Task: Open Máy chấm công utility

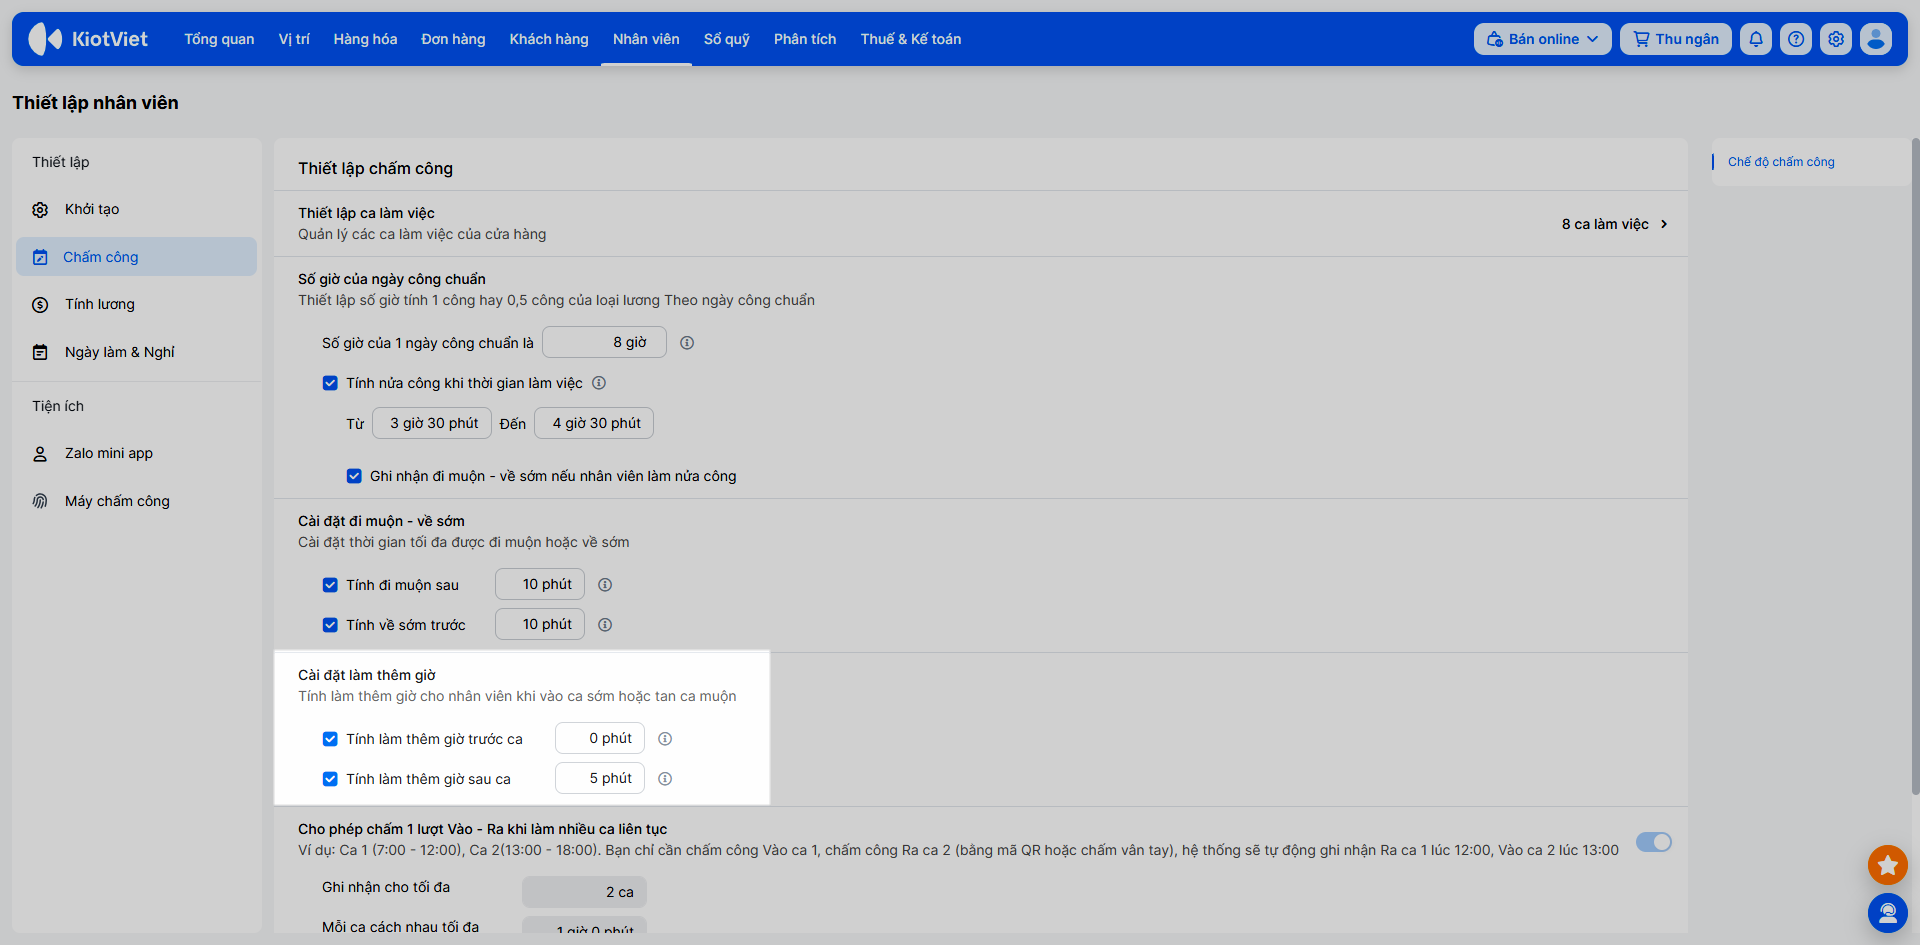Action: [136, 501]
